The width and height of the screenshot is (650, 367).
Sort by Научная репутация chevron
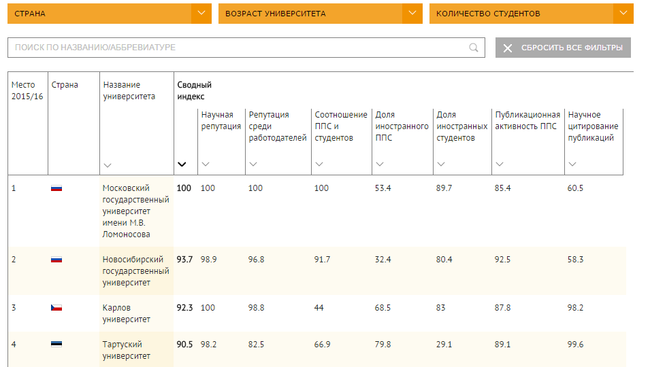(x=205, y=164)
